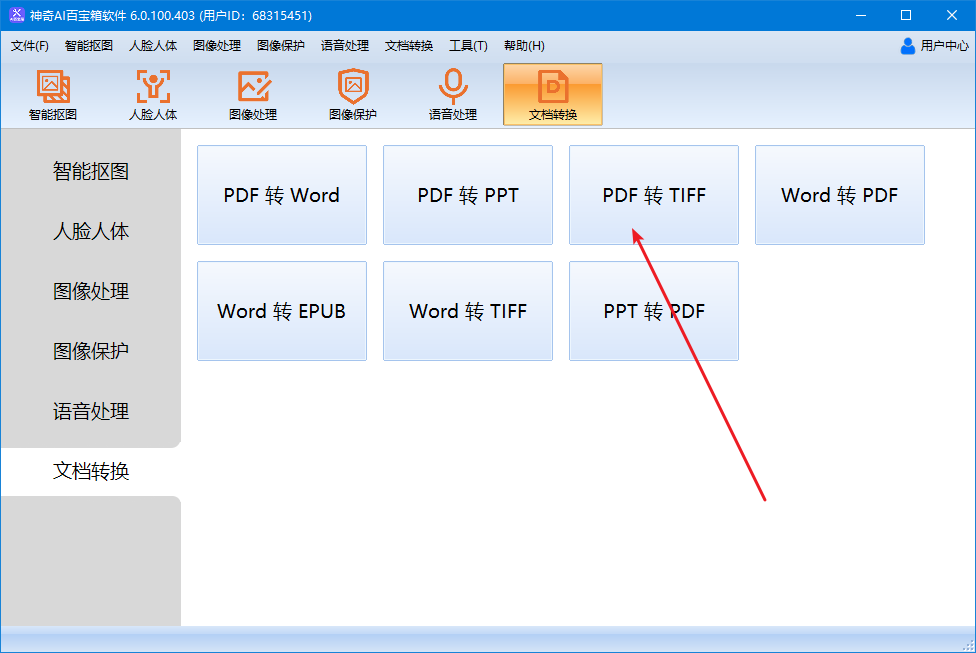Open the 语音处理 microphone icon
The width and height of the screenshot is (976, 653).
click(x=453, y=88)
